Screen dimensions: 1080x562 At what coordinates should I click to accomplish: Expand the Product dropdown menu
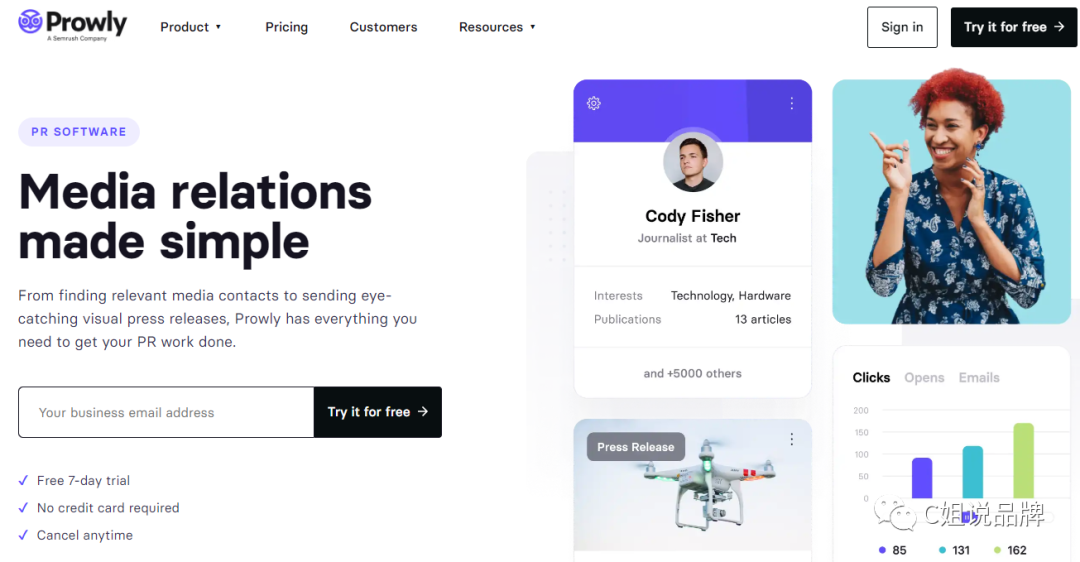tap(191, 27)
